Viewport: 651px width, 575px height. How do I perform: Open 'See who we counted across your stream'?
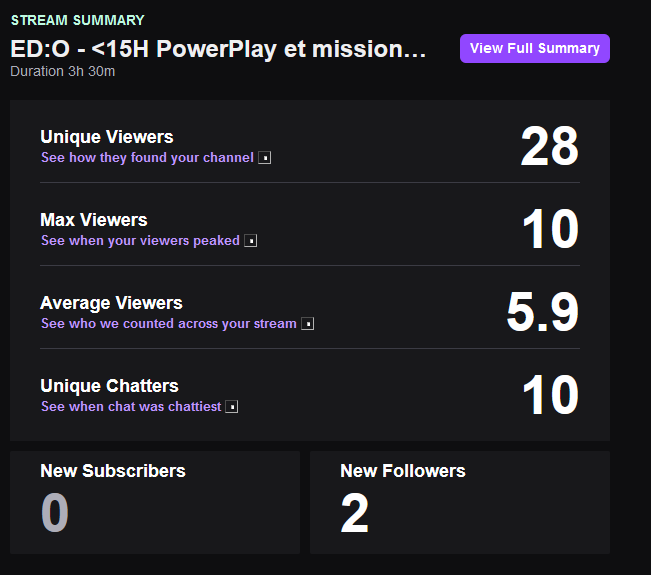169,323
